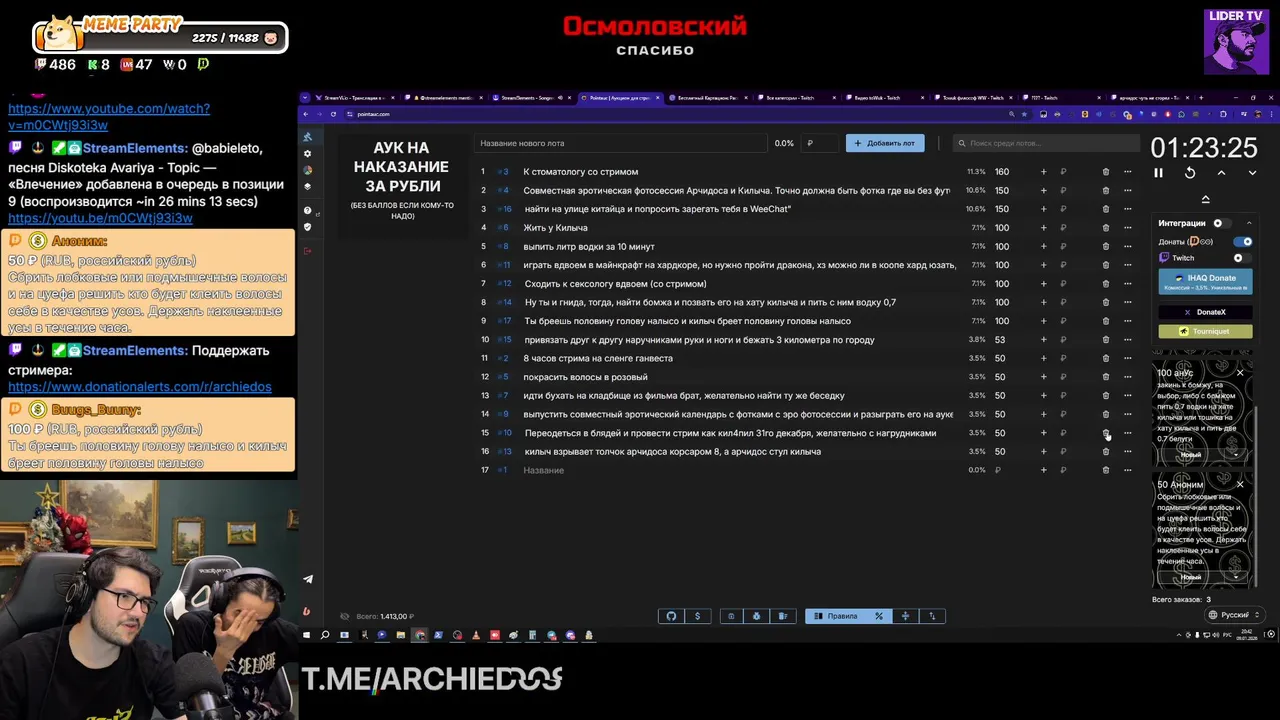Switch to 'Бесплатный Карташонс' browser tab
This screenshot has height=720, width=1280.
[x=706, y=98]
